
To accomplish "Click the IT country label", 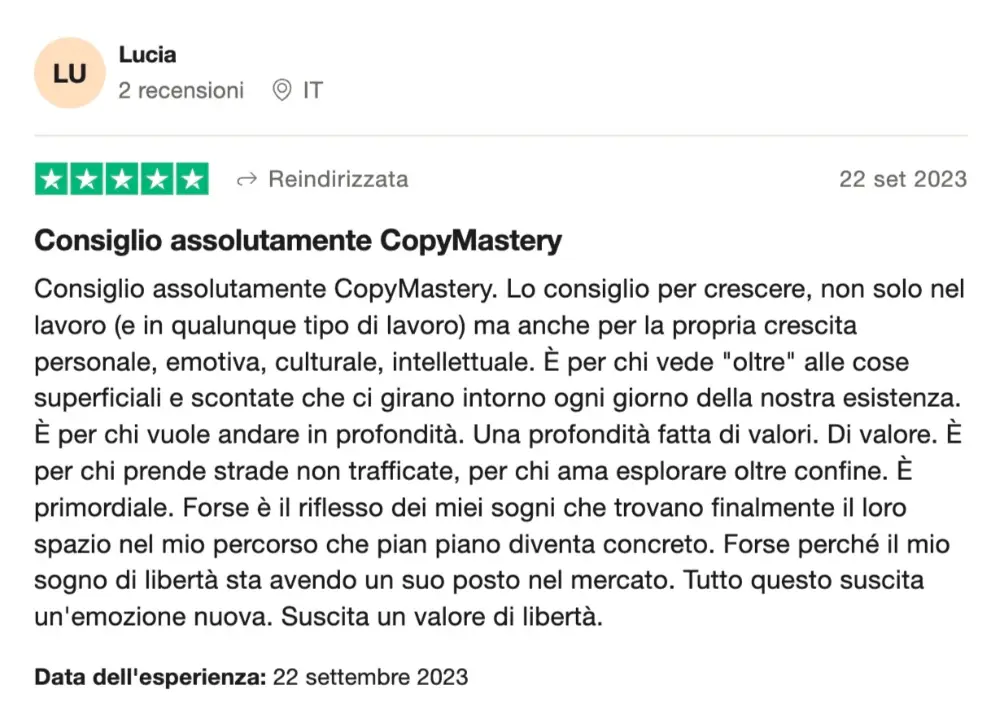I will coord(313,91).
